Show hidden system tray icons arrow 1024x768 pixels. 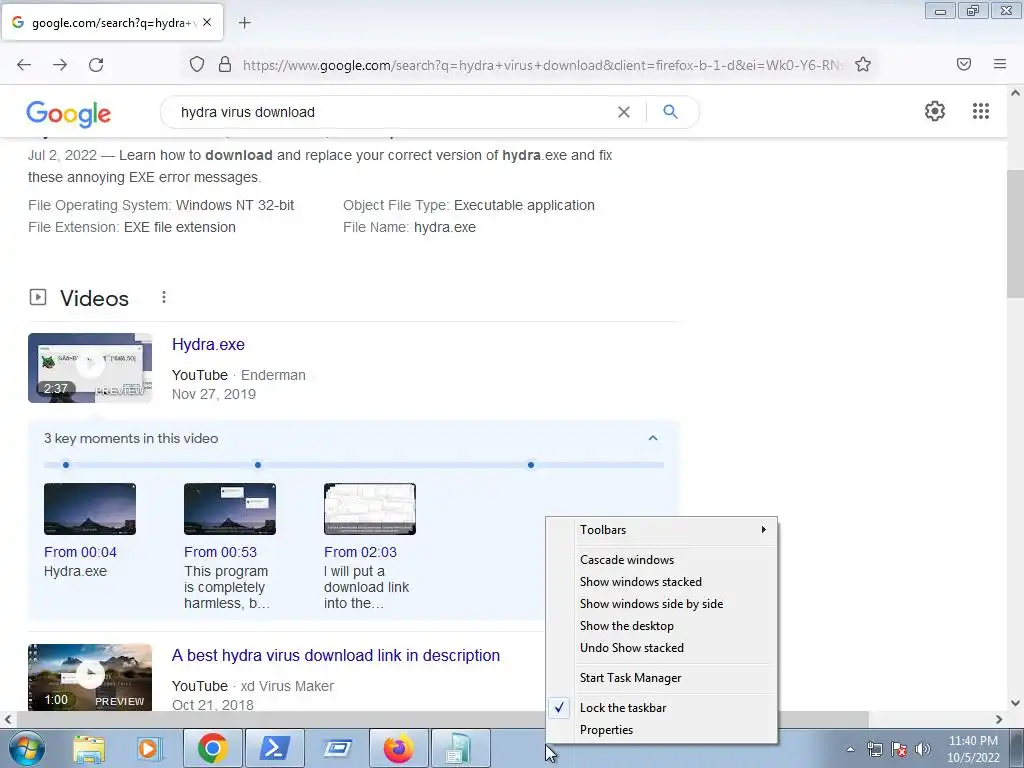point(850,749)
